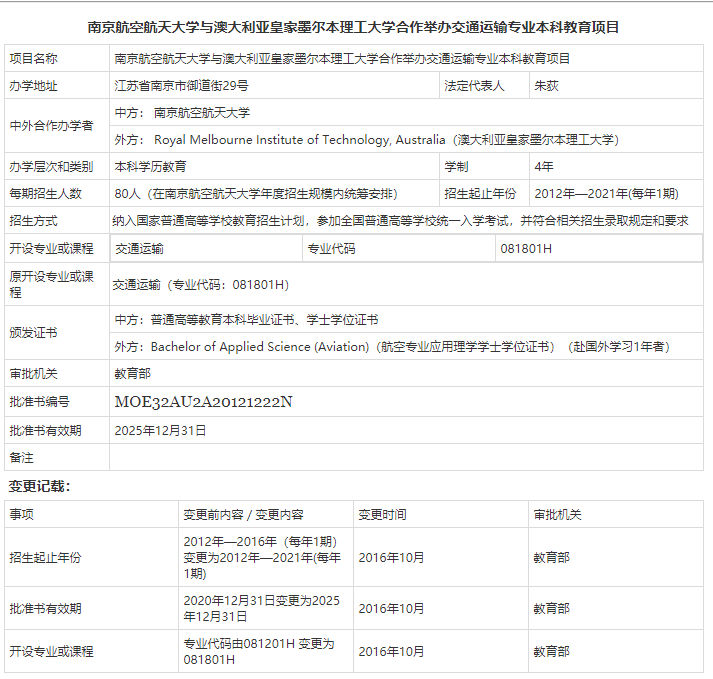Click the 批准书有效期 label in main table
Viewport: 713px width, 679px height.
45,430
